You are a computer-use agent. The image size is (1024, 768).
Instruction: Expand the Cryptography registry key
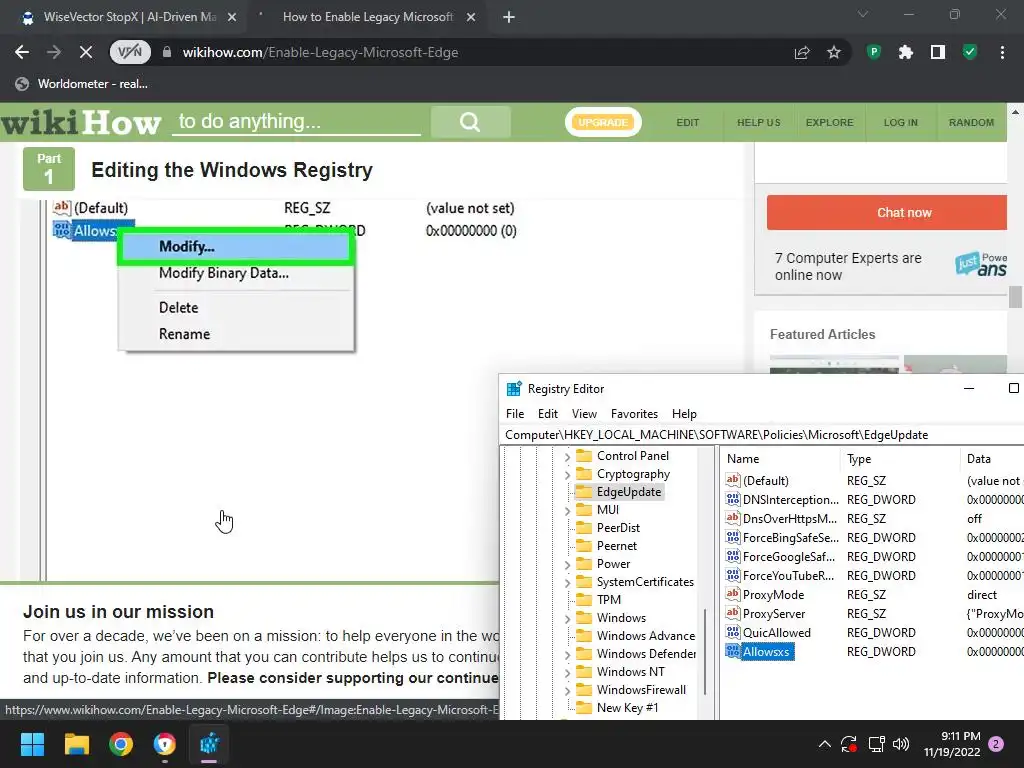[567, 475]
